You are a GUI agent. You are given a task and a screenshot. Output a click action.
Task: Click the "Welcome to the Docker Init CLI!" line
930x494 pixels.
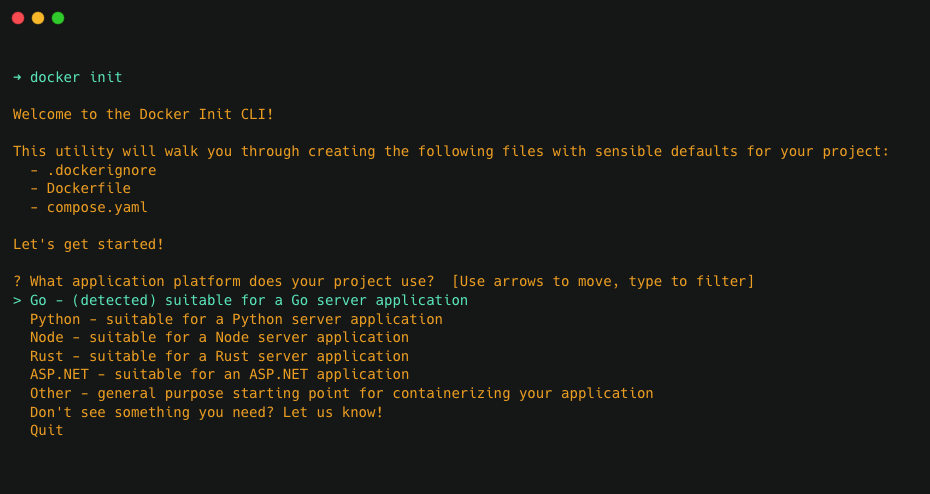pyautogui.click(x=144, y=114)
